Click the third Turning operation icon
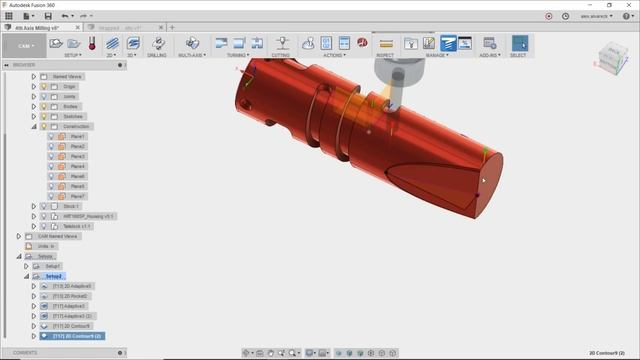 click(x=257, y=43)
